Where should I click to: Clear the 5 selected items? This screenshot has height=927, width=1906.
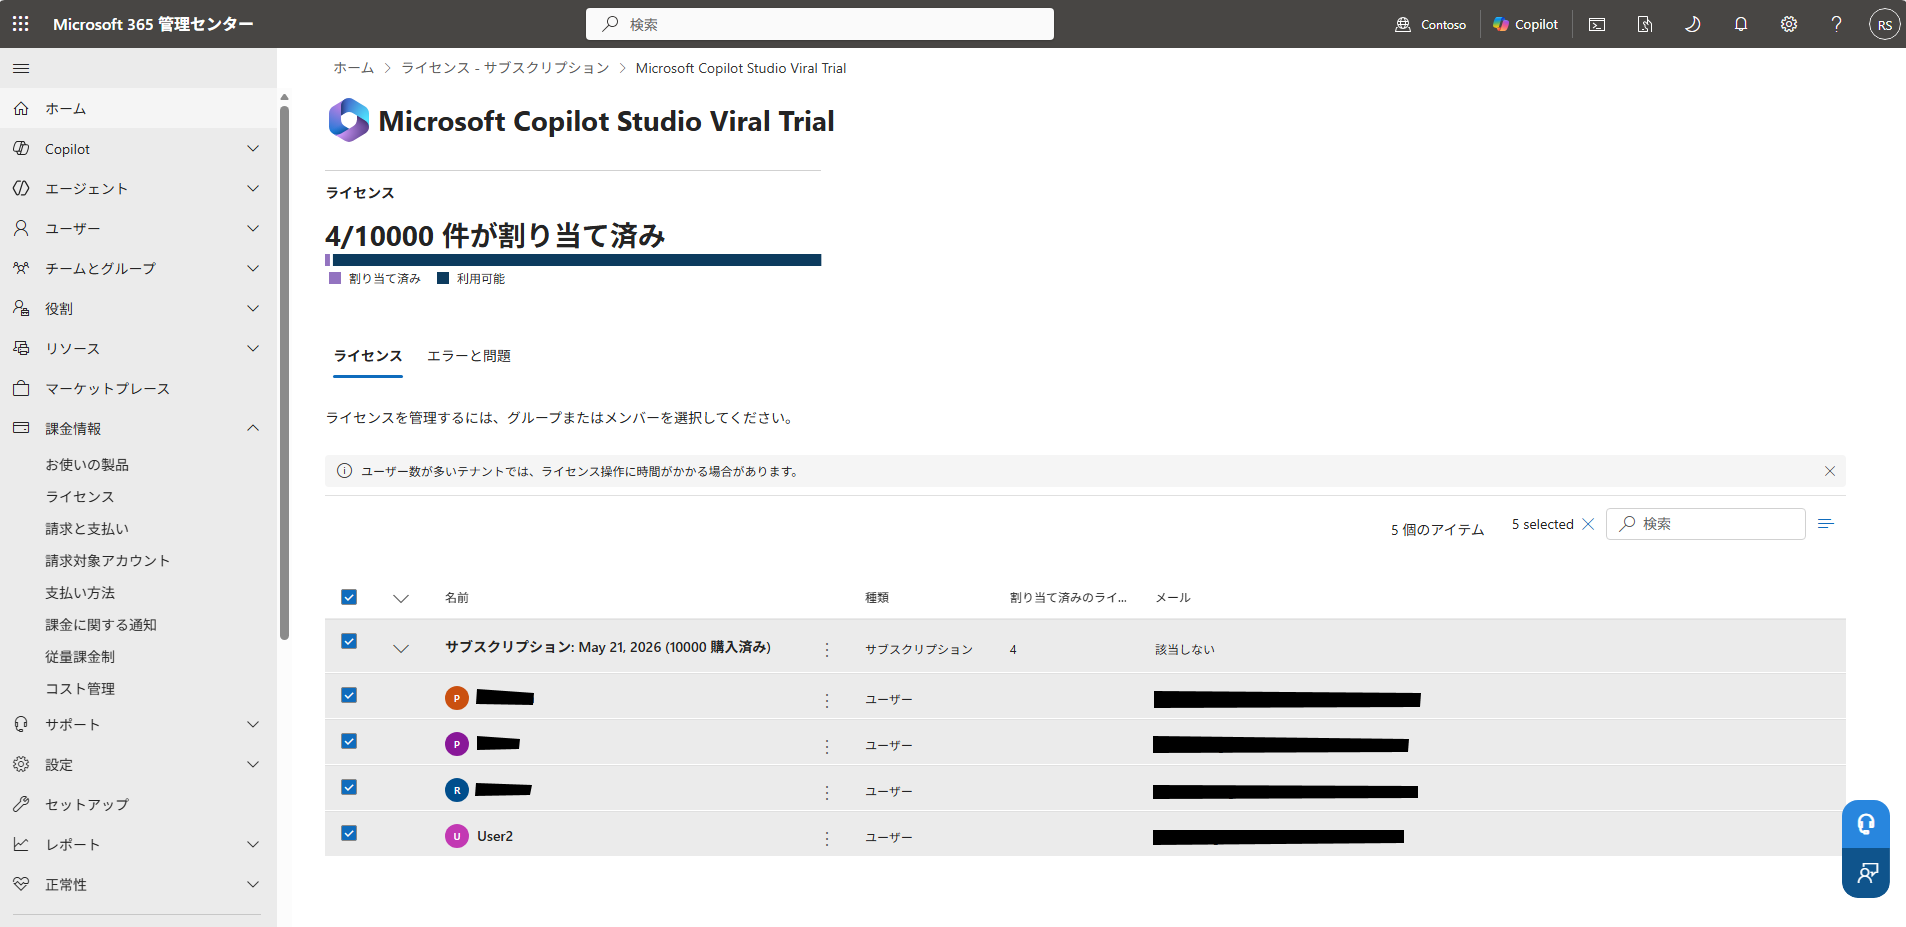[x=1588, y=524]
